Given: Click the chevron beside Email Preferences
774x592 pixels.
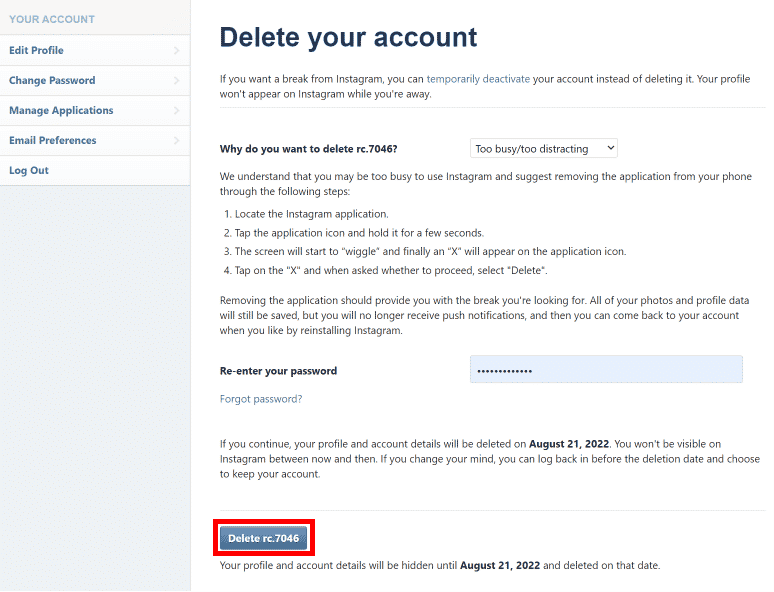Looking at the screenshot, I should [177, 141].
